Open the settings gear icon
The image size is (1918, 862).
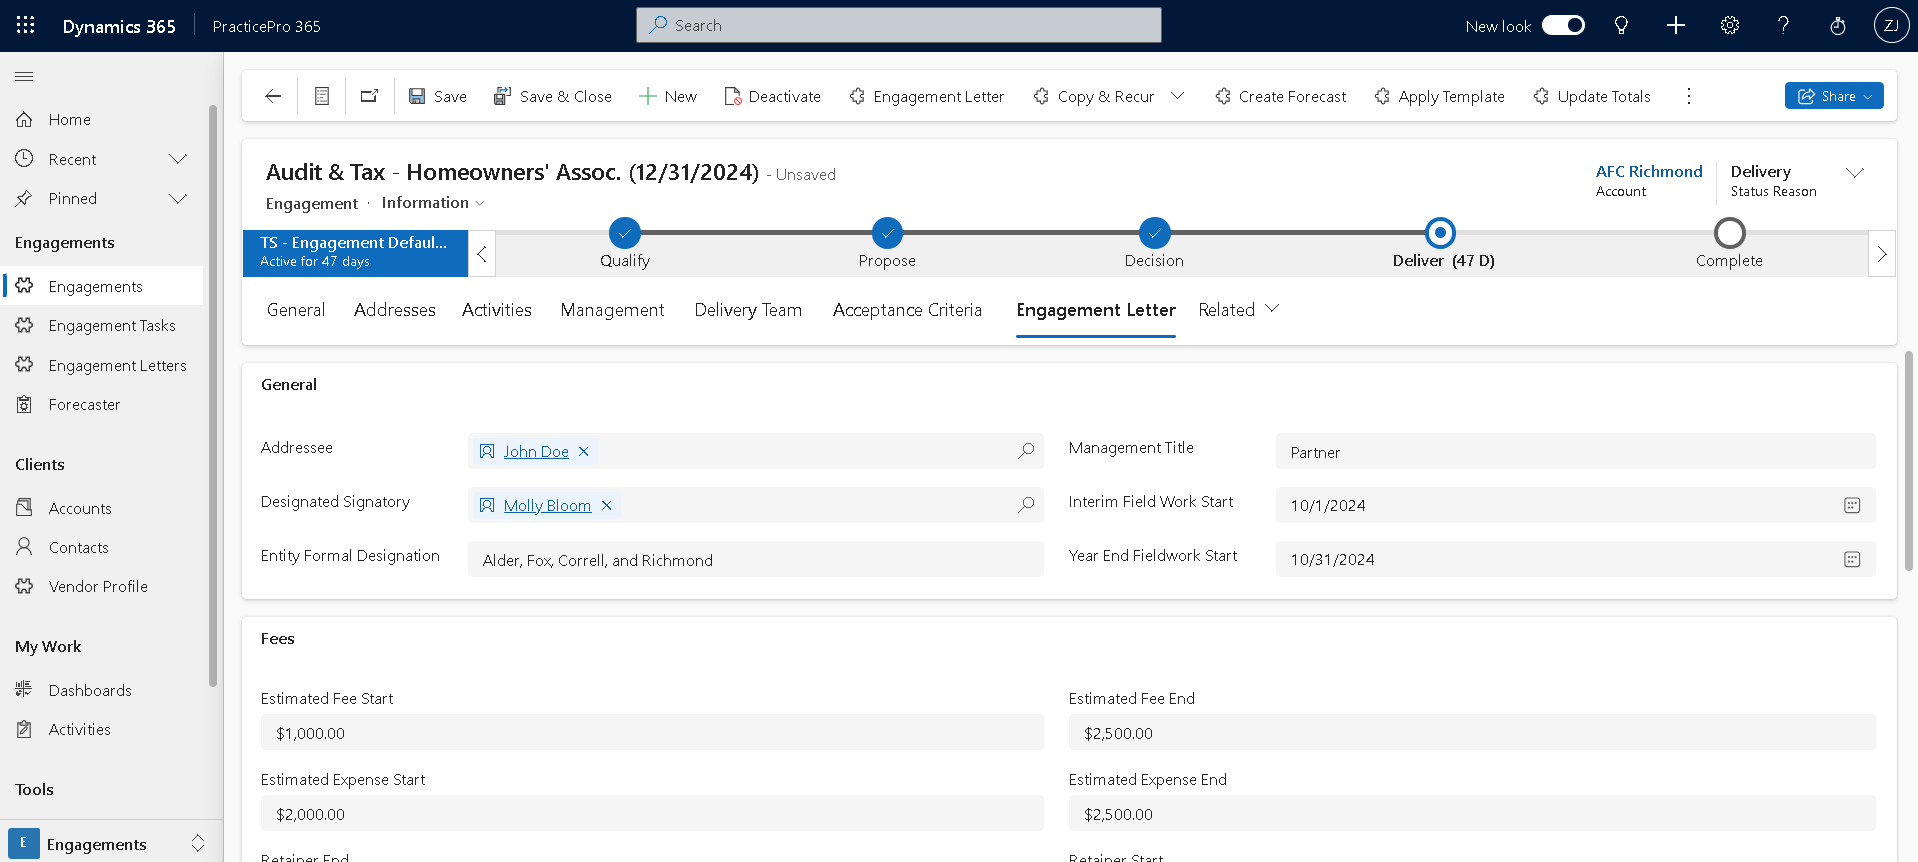(1729, 25)
